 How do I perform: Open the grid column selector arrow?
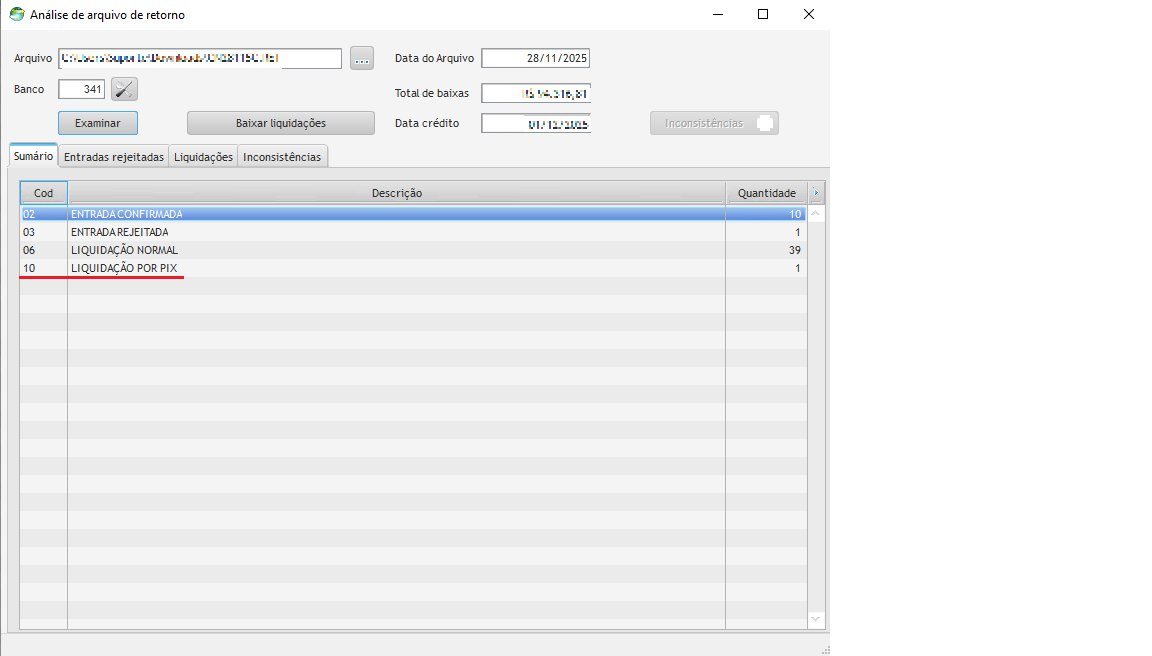click(816, 193)
